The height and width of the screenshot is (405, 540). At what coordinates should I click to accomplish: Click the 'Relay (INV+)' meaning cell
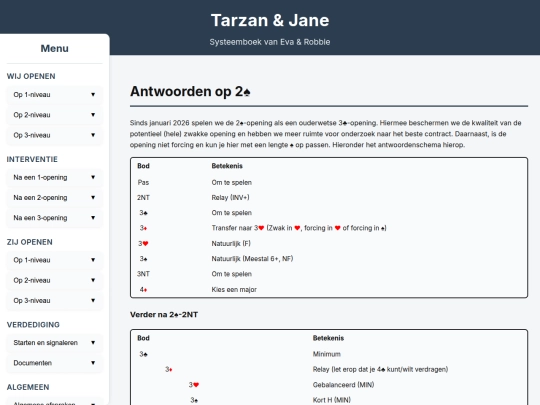tap(230, 198)
